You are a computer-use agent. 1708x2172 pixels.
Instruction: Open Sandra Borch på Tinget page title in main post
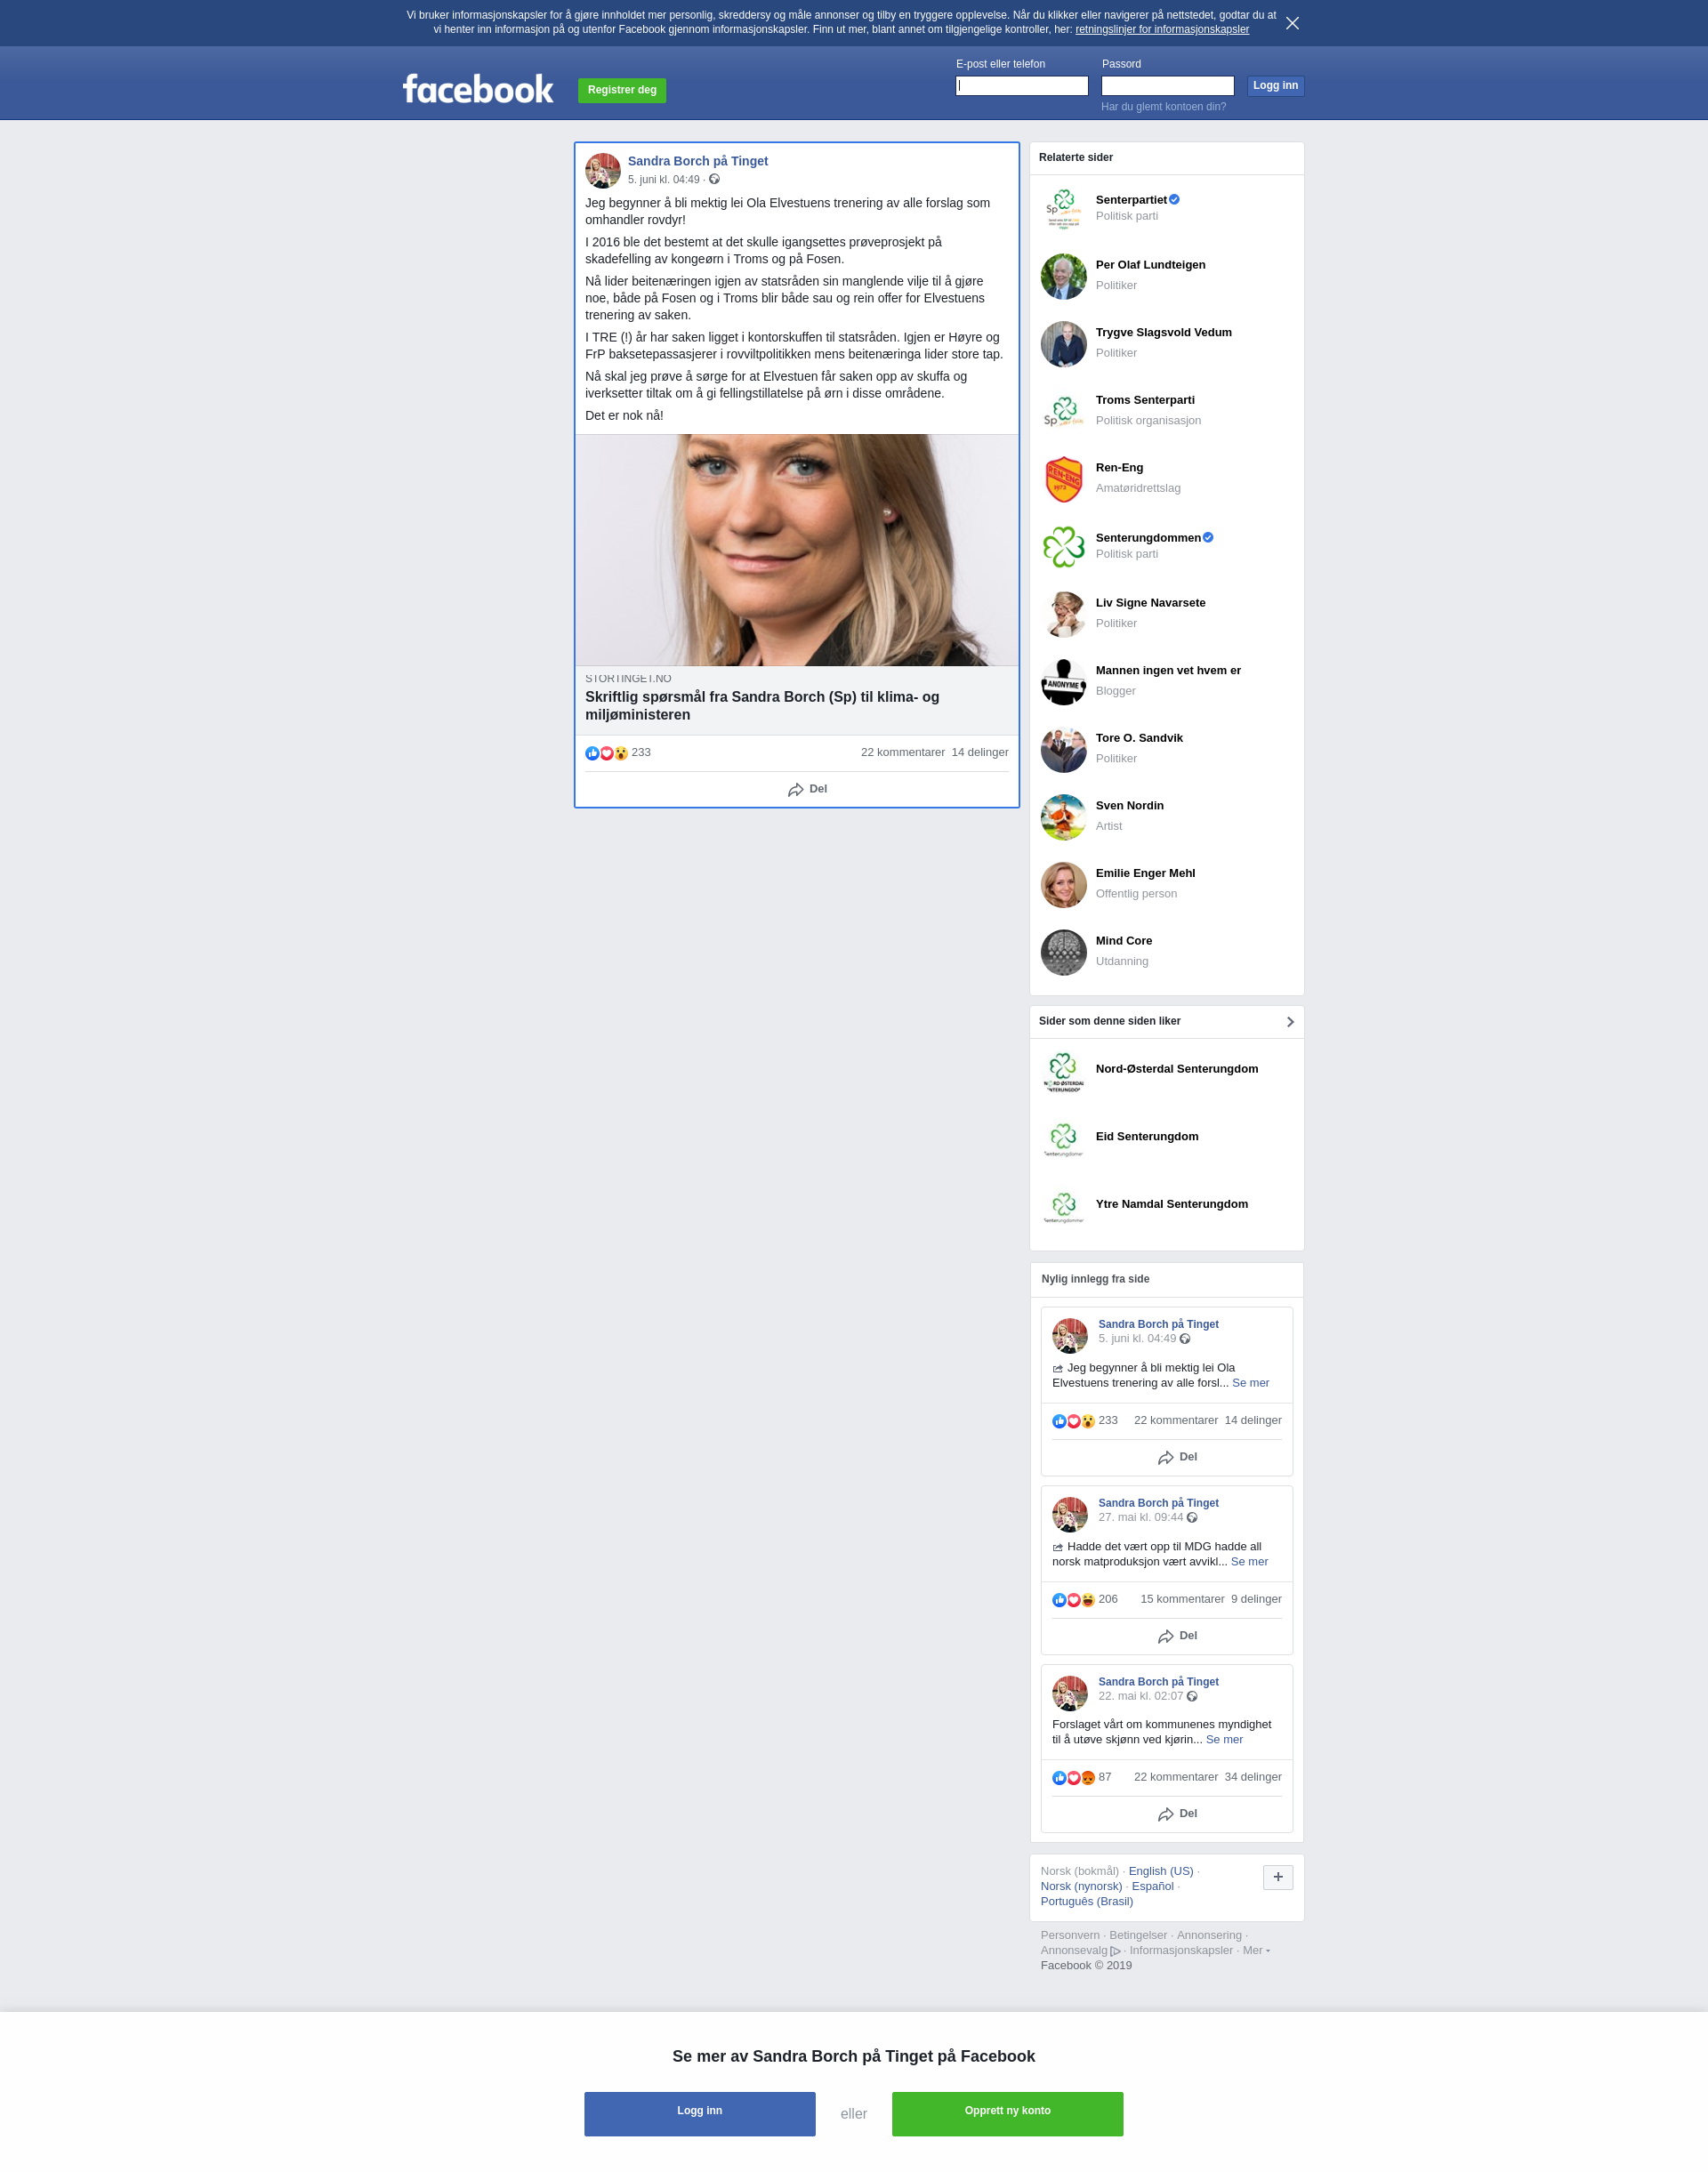pyautogui.click(x=698, y=161)
